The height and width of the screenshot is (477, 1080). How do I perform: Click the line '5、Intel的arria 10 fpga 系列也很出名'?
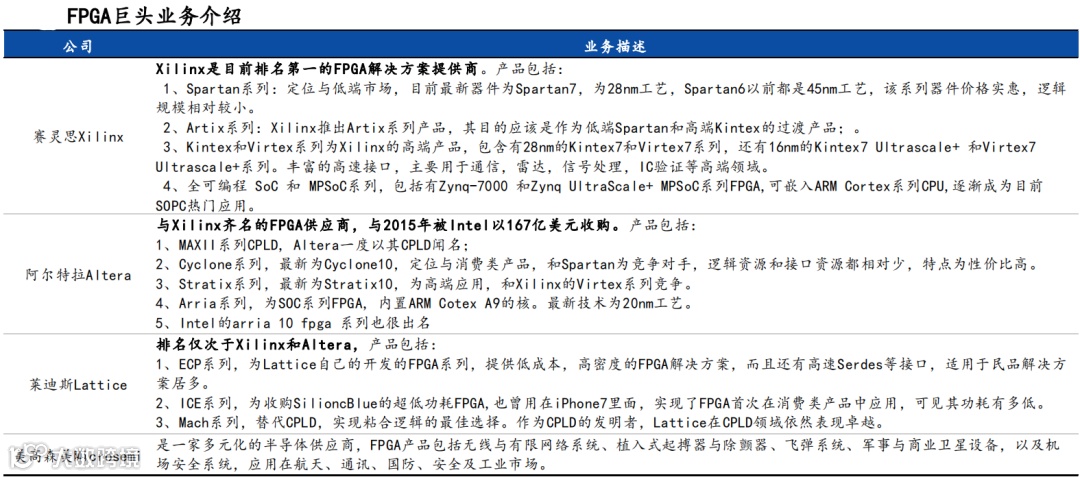click(x=293, y=322)
